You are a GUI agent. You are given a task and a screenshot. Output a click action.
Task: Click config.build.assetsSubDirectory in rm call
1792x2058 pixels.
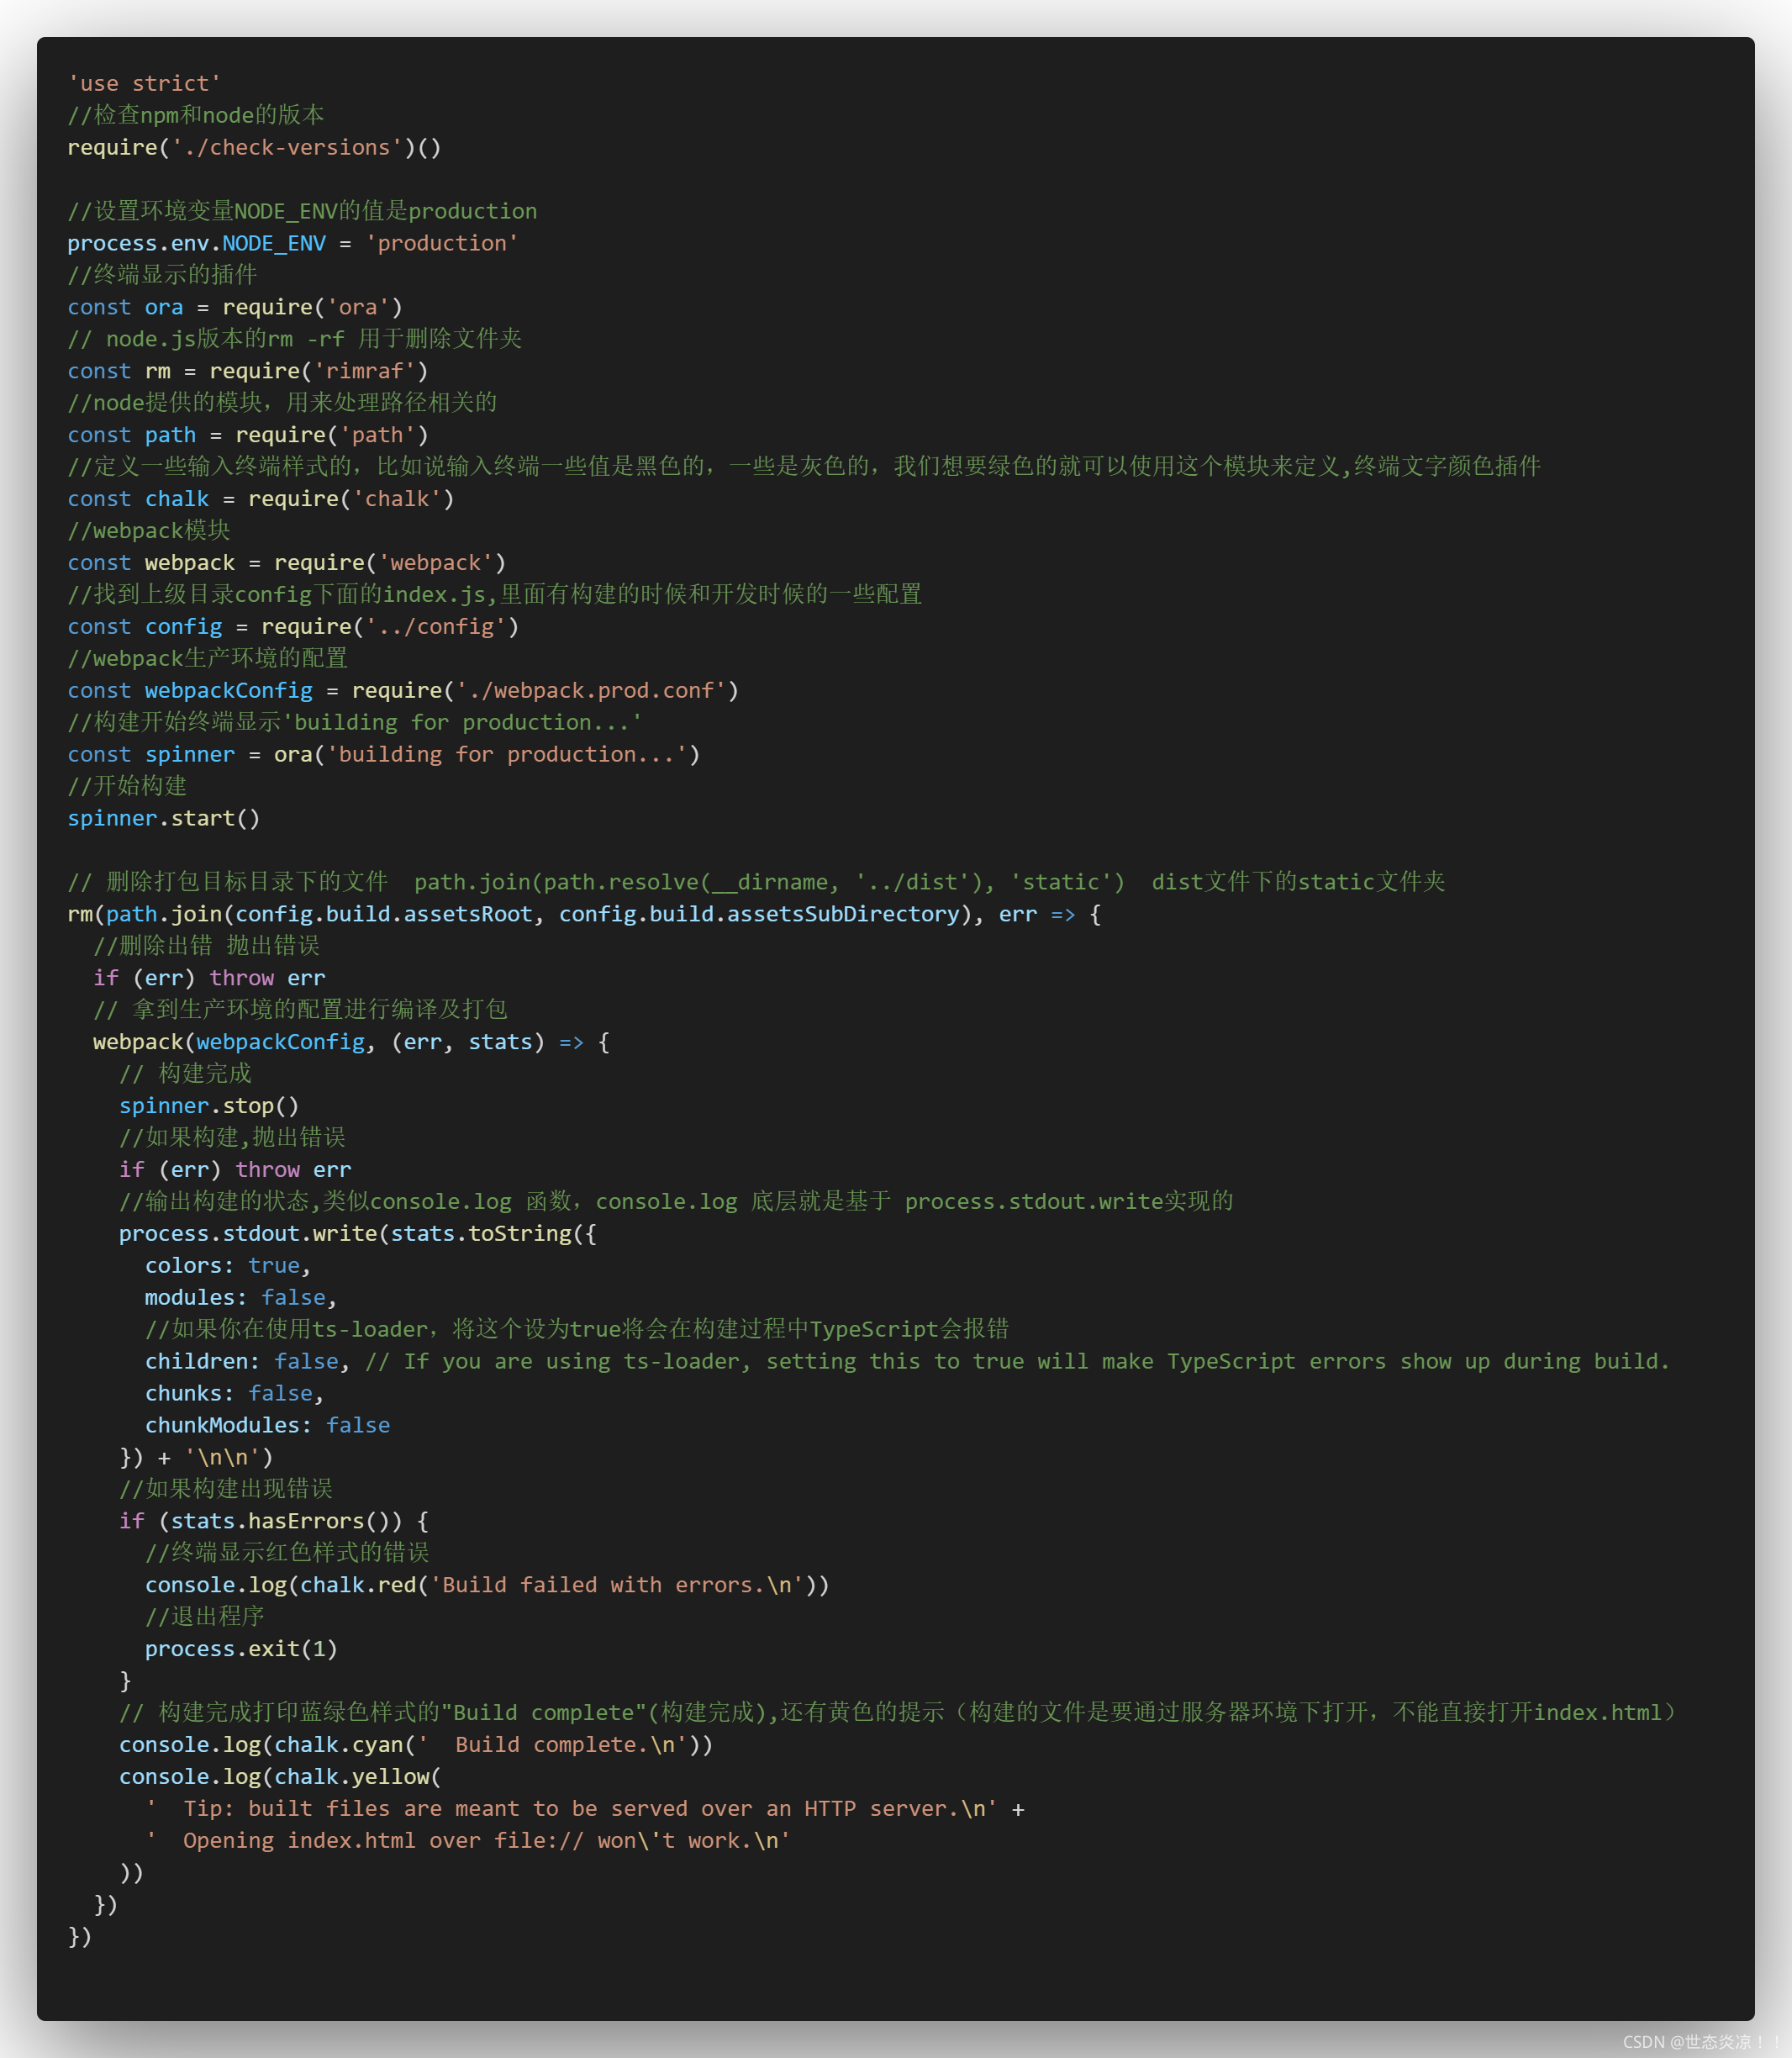point(759,914)
